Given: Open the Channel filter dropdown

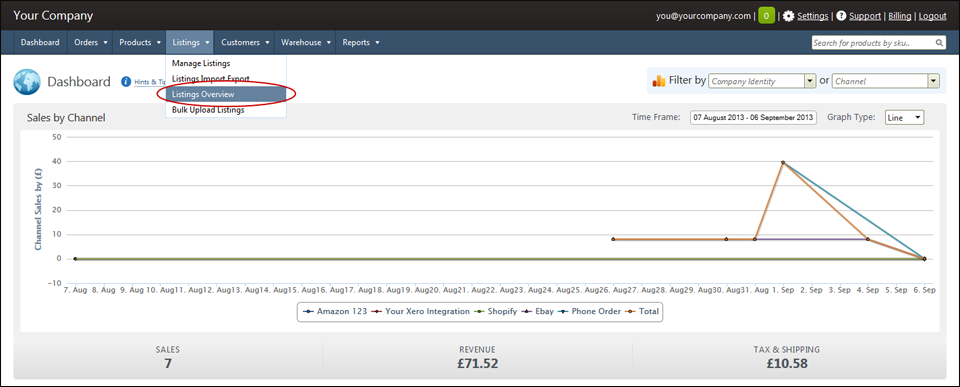Looking at the screenshot, I should tap(886, 81).
